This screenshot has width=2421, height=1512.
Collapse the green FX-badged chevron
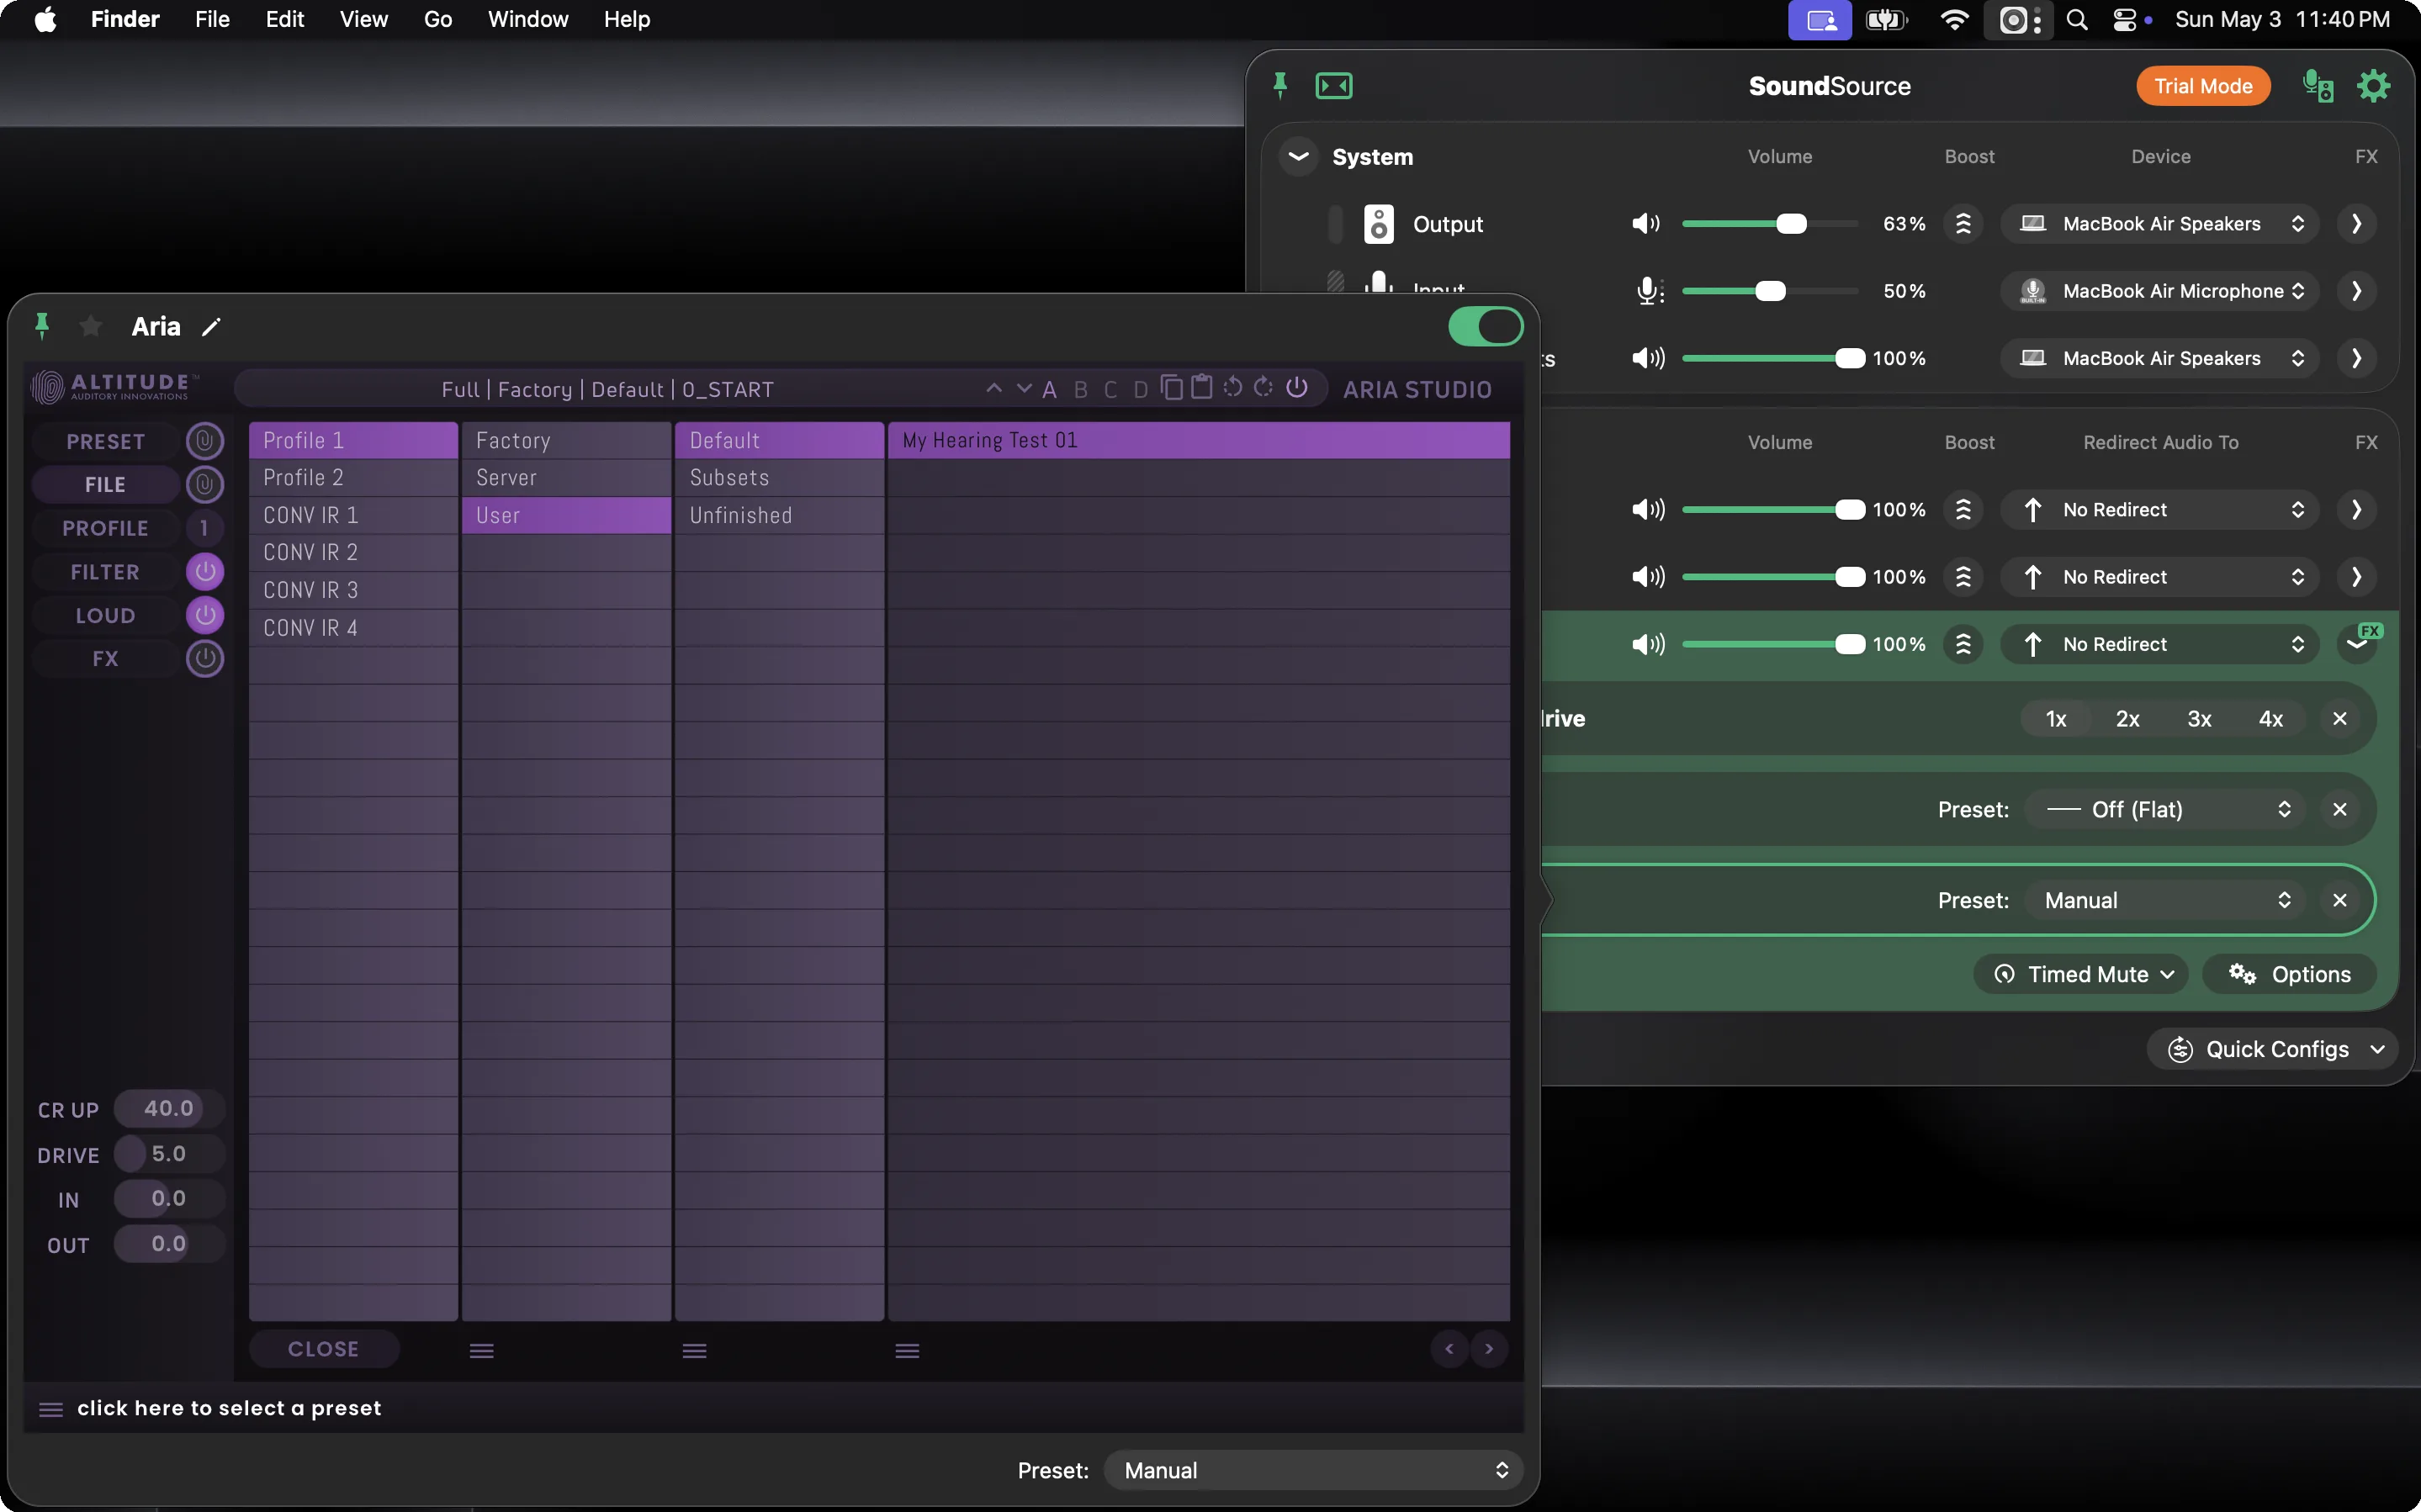coord(2357,645)
